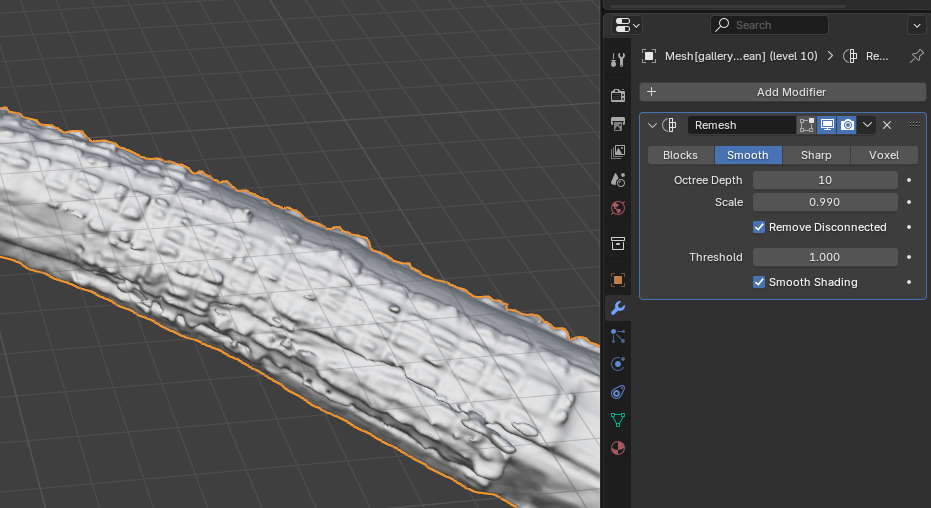Adjust the Octree Depth value field
Viewport: 931px width, 508px height.
pyautogui.click(x=825, y=180)
